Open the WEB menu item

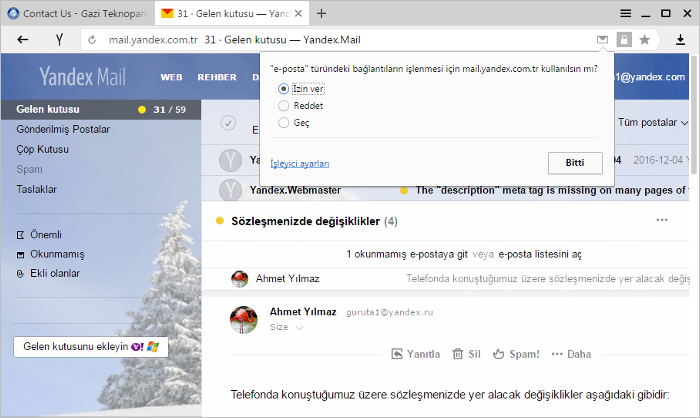[x=171, y=77]
